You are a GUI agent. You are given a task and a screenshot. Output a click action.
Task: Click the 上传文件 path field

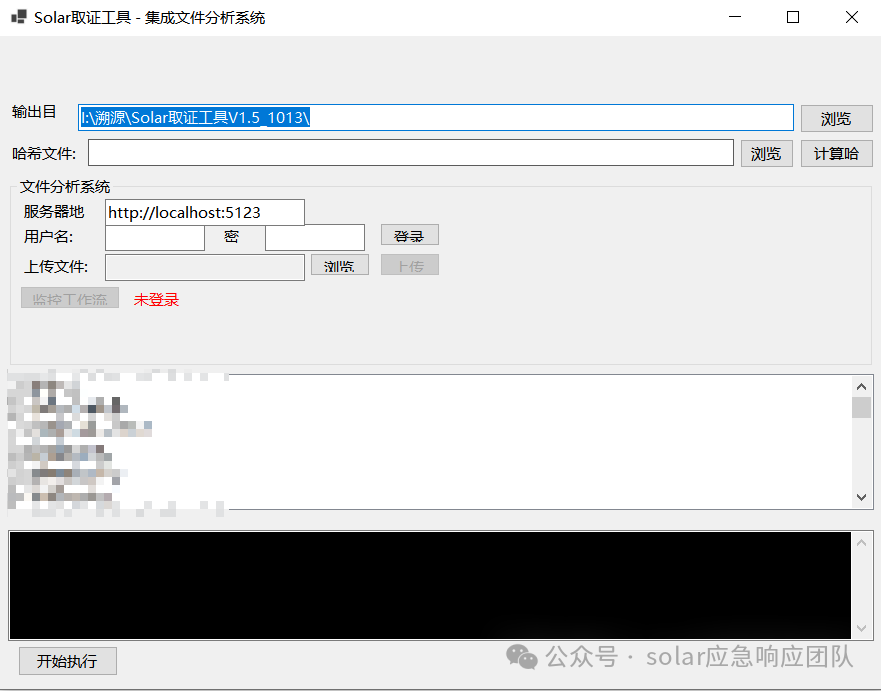click(205, 267)
